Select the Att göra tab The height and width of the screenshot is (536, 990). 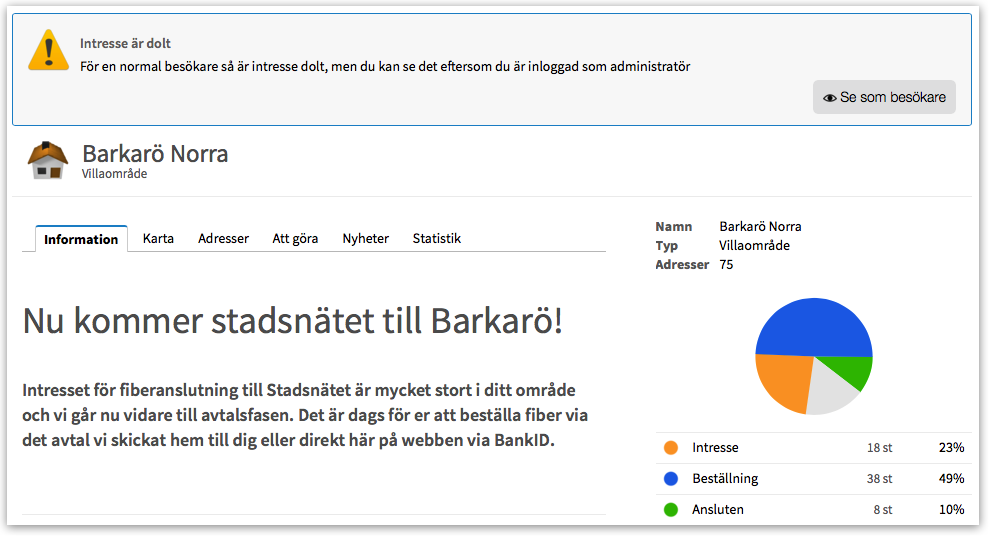click(295, 239)
